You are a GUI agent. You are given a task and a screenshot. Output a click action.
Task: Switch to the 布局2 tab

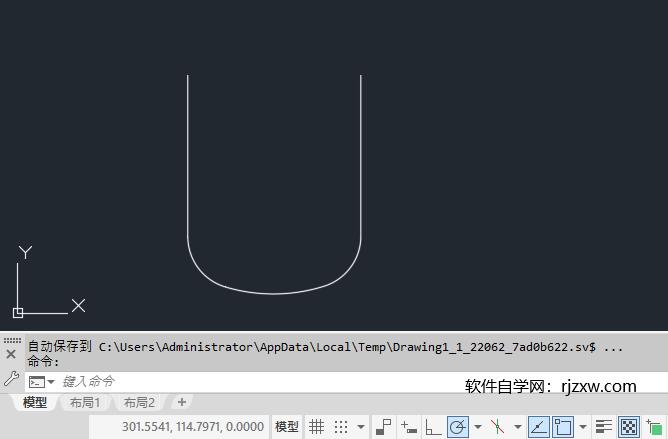(x=139, y=402)
